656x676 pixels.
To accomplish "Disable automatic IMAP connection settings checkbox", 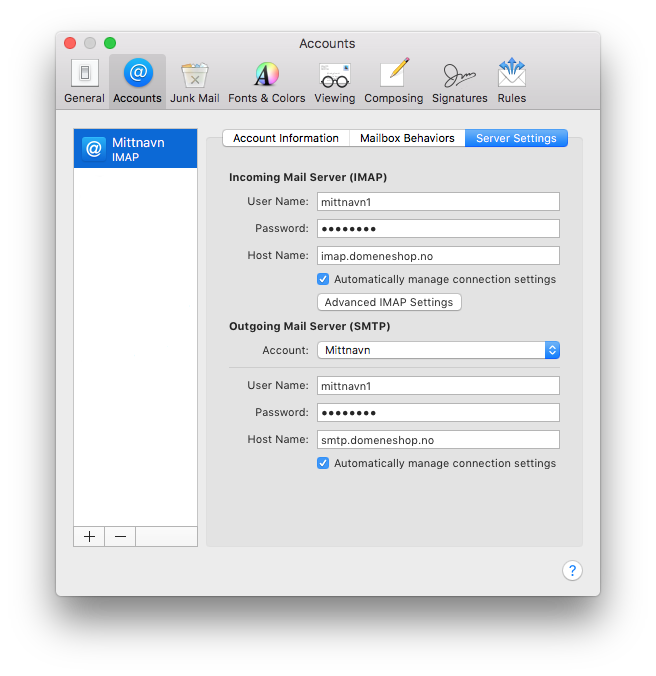I will click(323, 279).
